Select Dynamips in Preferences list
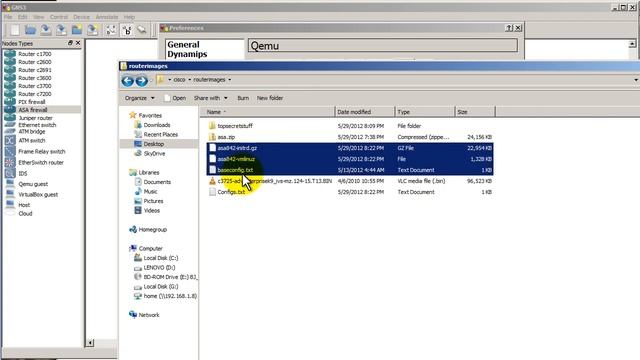The width and height of the screenshot is (640, 360). click(x=187, y=54)
